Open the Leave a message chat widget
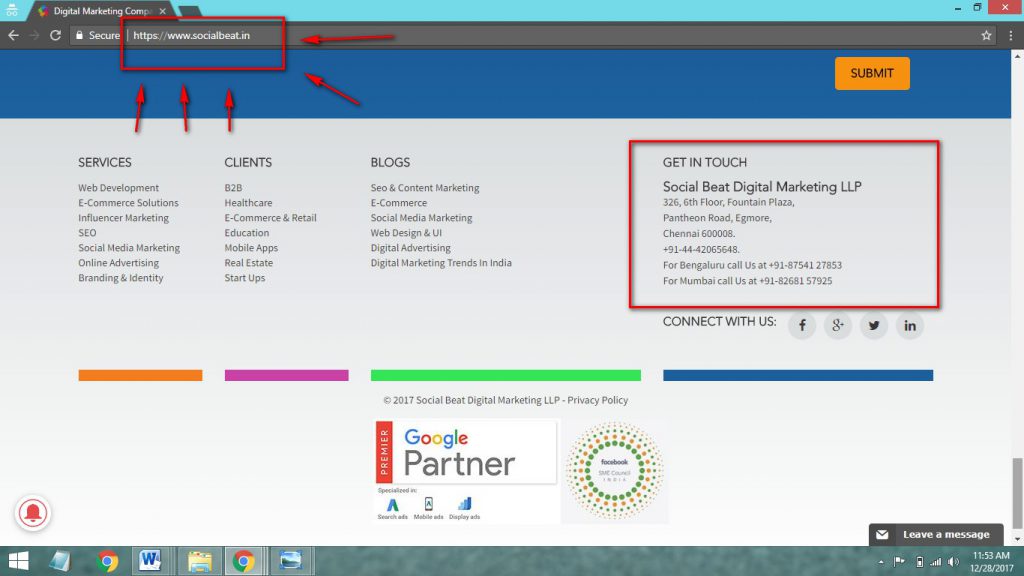This screenshot has height=576, width=1024. 936,534
